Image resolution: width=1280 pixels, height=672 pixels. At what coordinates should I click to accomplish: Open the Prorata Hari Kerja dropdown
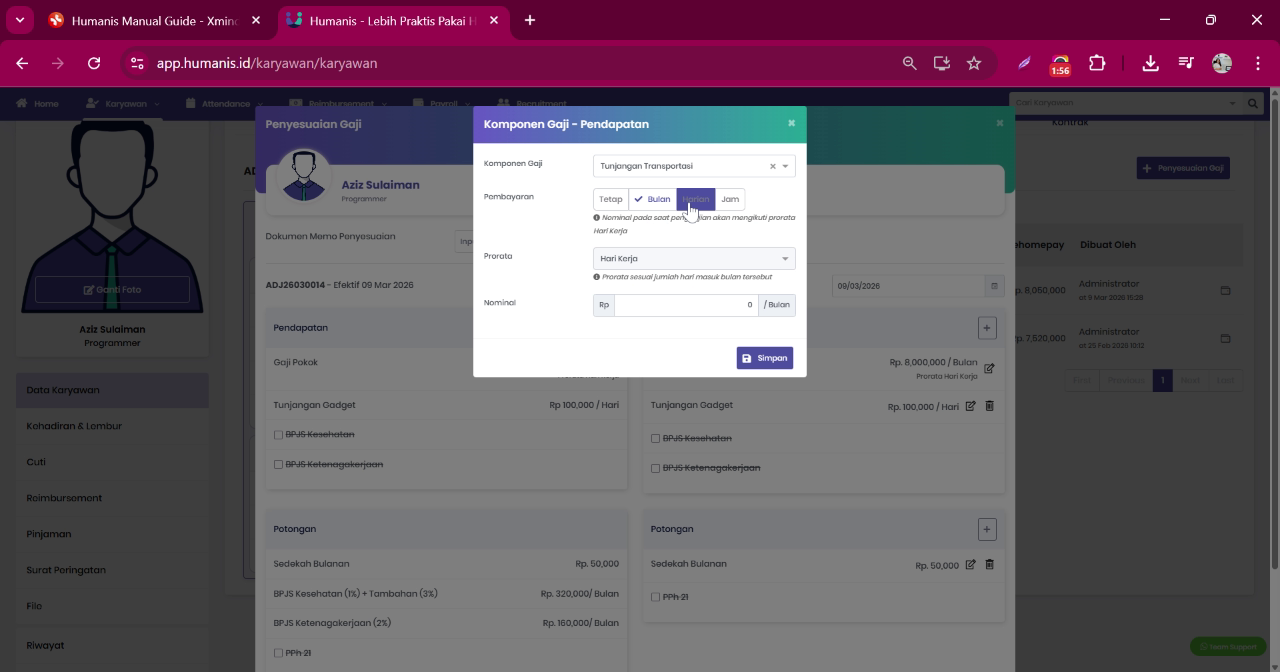pyautogui.click(x=694, y=259)
